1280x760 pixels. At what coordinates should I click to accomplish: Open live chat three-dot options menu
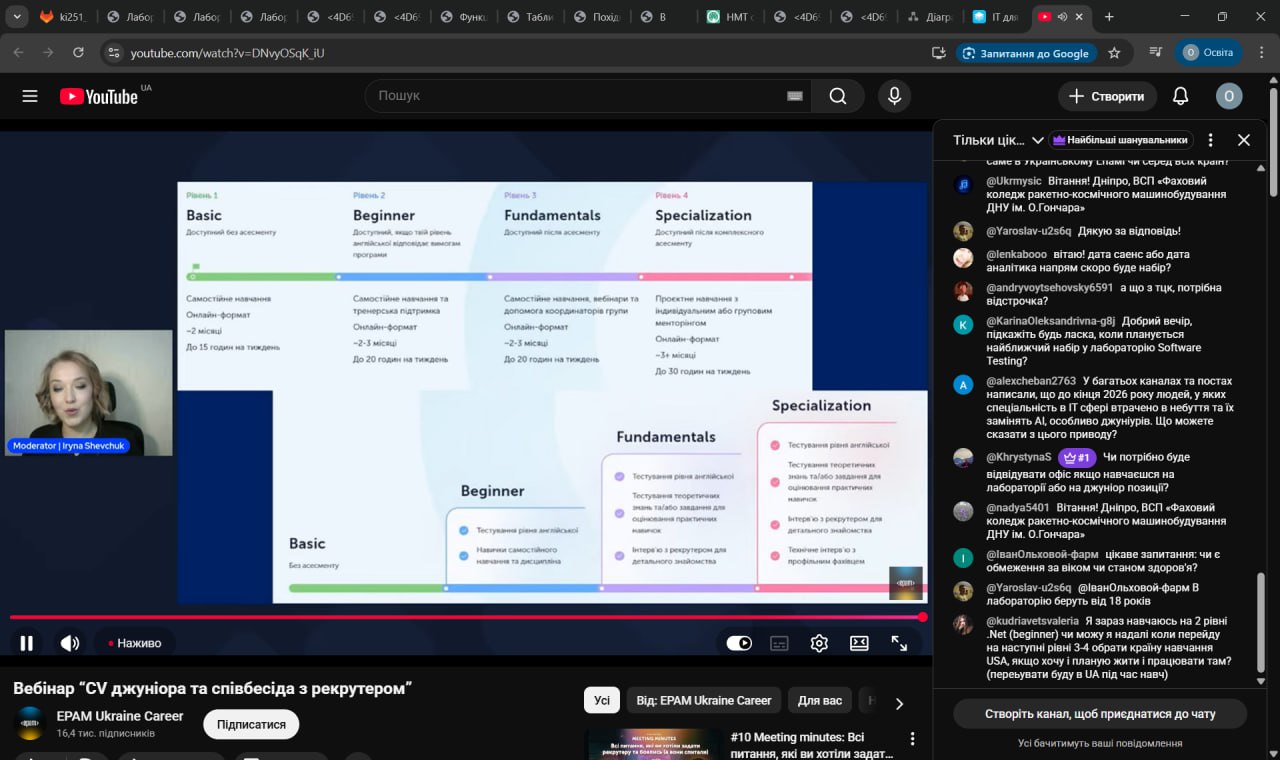pos(1210,140)
